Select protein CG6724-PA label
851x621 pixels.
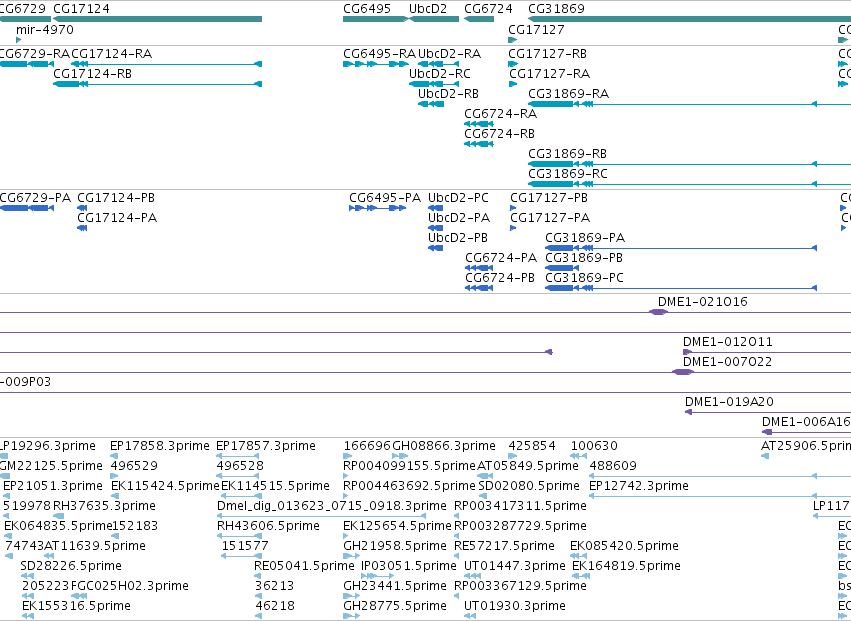coord(501,258)
